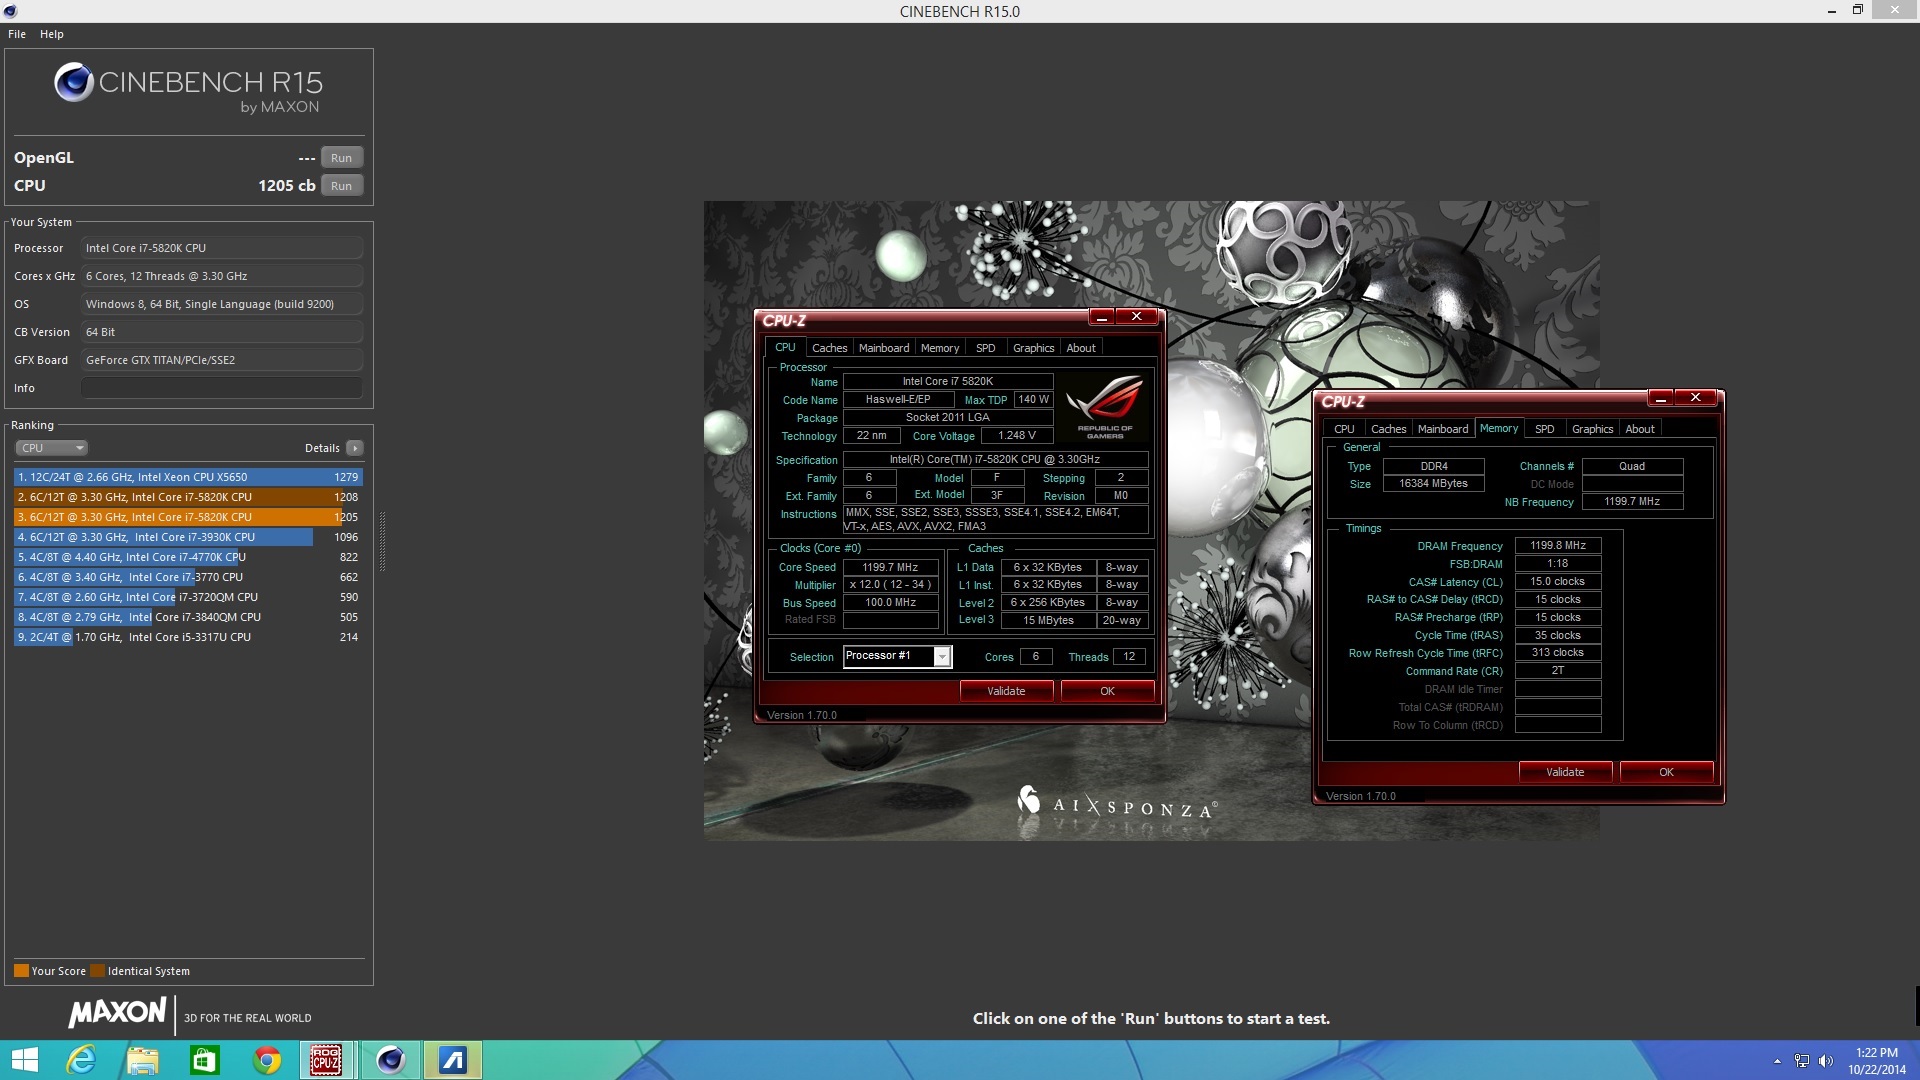The height and width of the screenshot is (1080, 1920).
Task: Select ranking row Intel Core i7-3770
Action: 188,577
